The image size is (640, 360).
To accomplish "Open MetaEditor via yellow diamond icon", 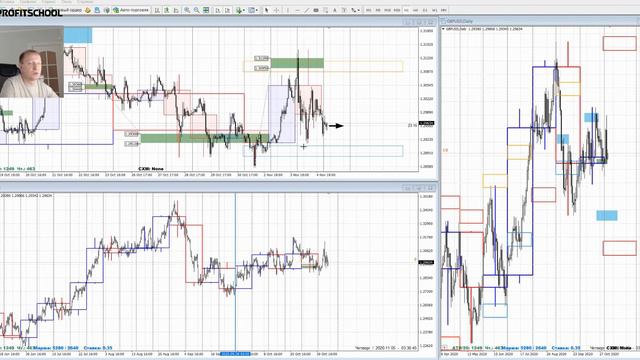I will tap(88, 10).
